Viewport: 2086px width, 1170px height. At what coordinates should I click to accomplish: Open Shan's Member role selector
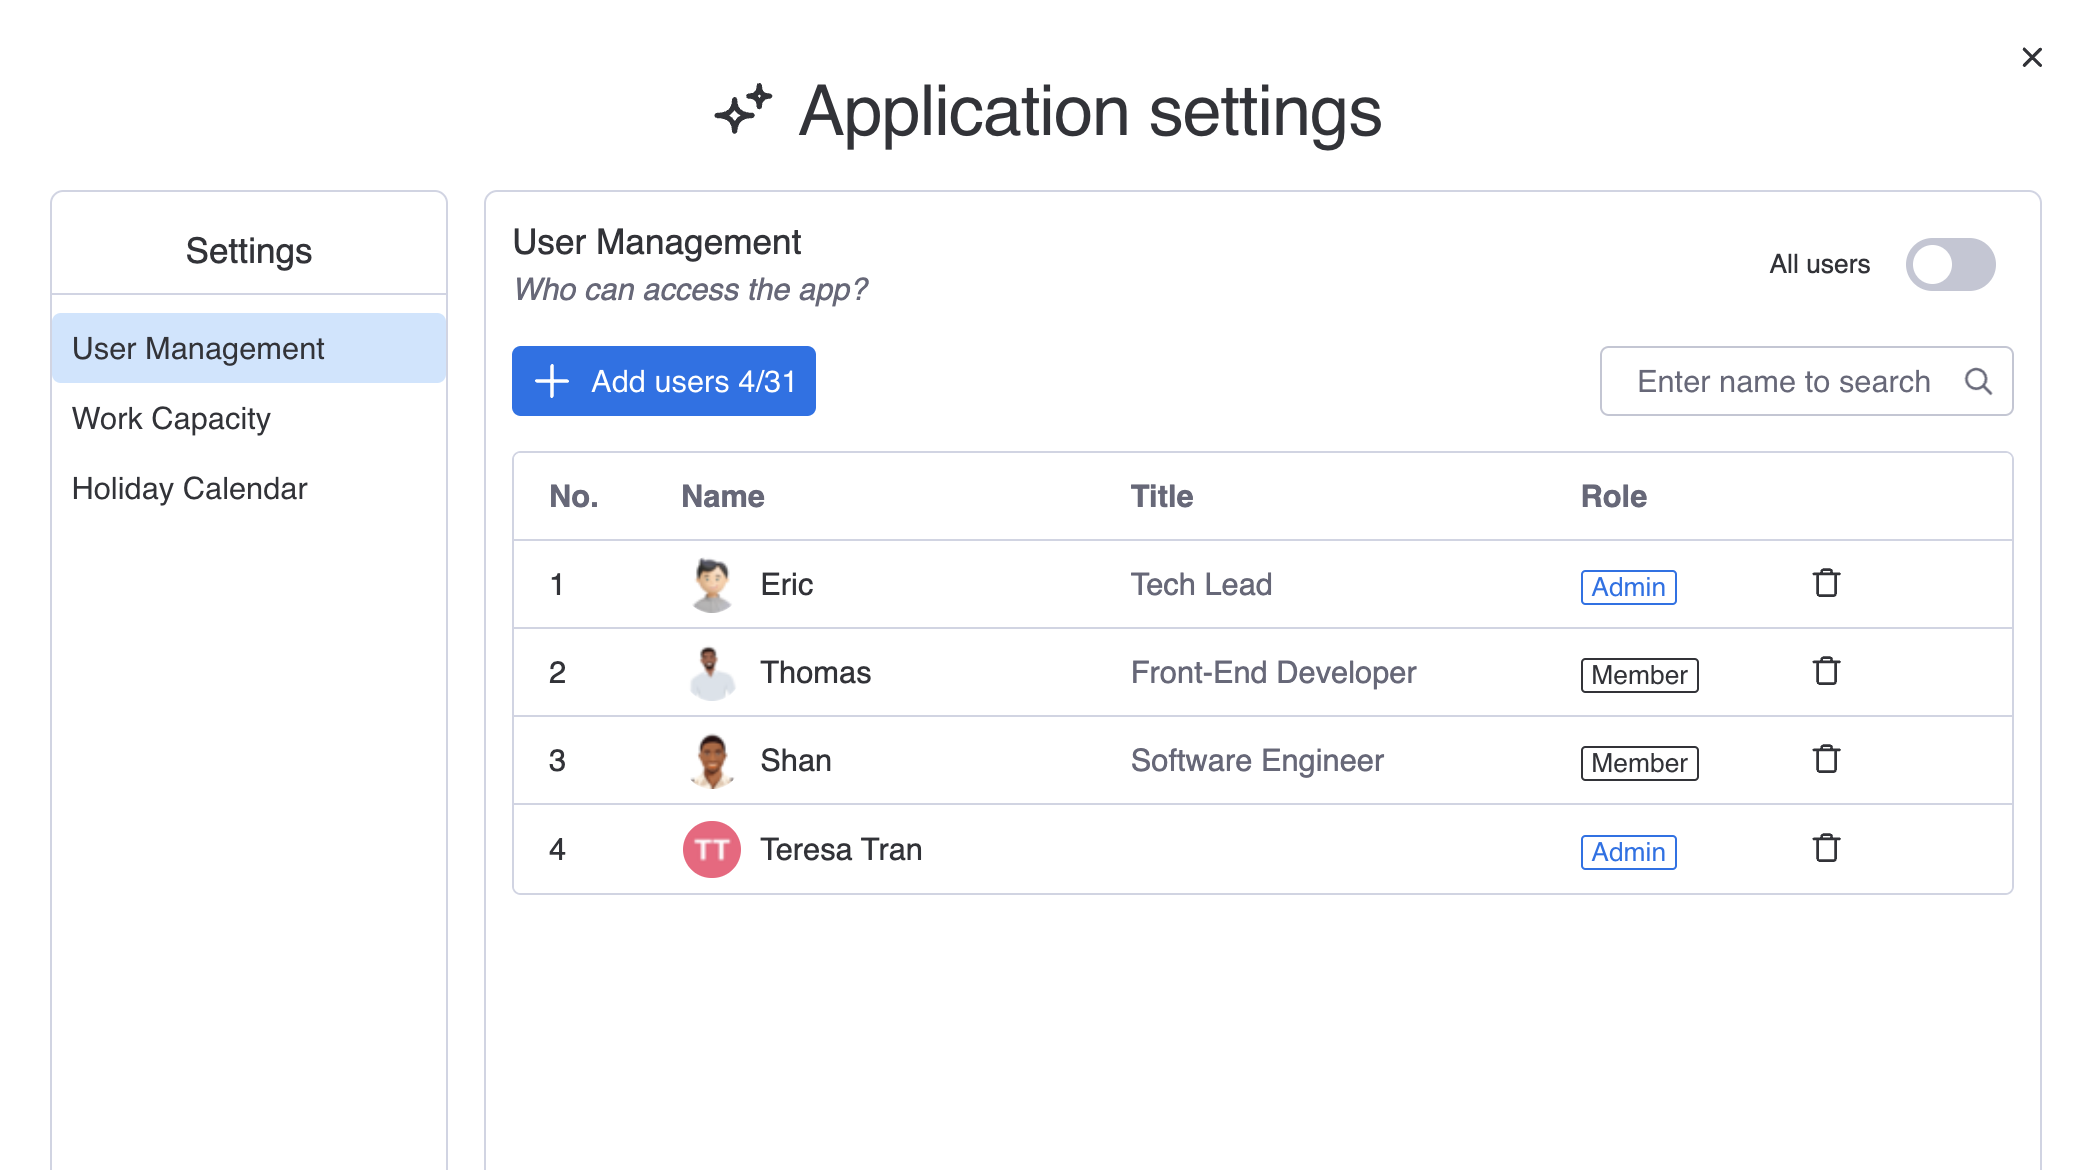click(1638, 763)
